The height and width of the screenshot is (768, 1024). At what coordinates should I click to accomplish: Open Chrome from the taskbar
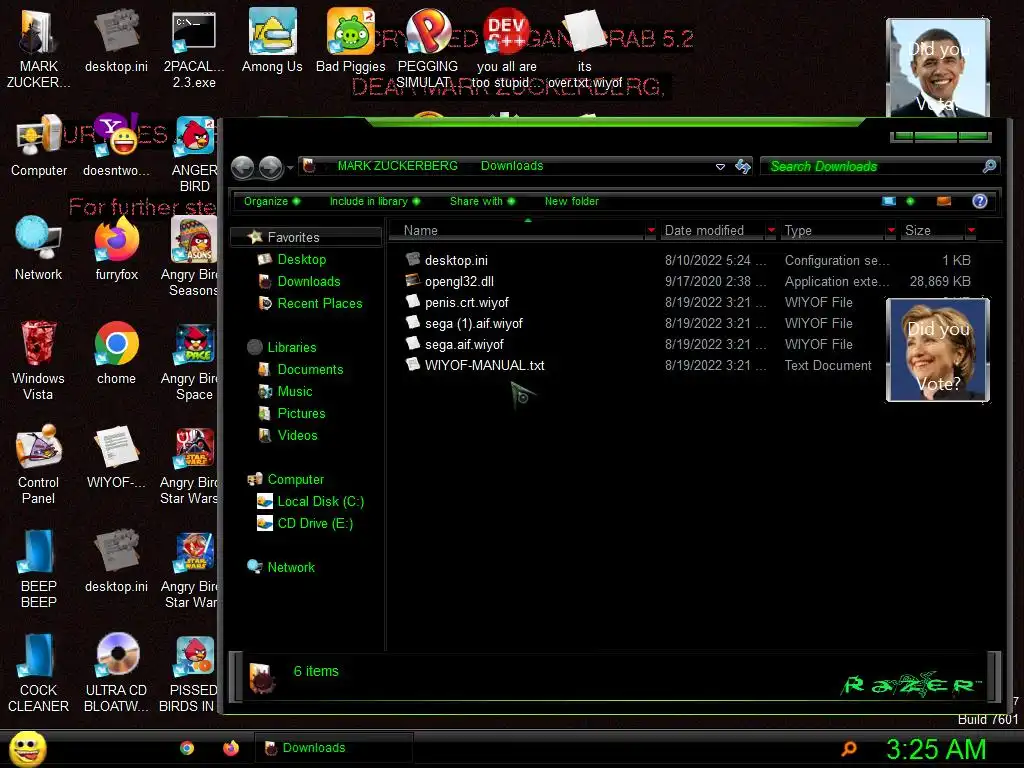click(187, 748)
